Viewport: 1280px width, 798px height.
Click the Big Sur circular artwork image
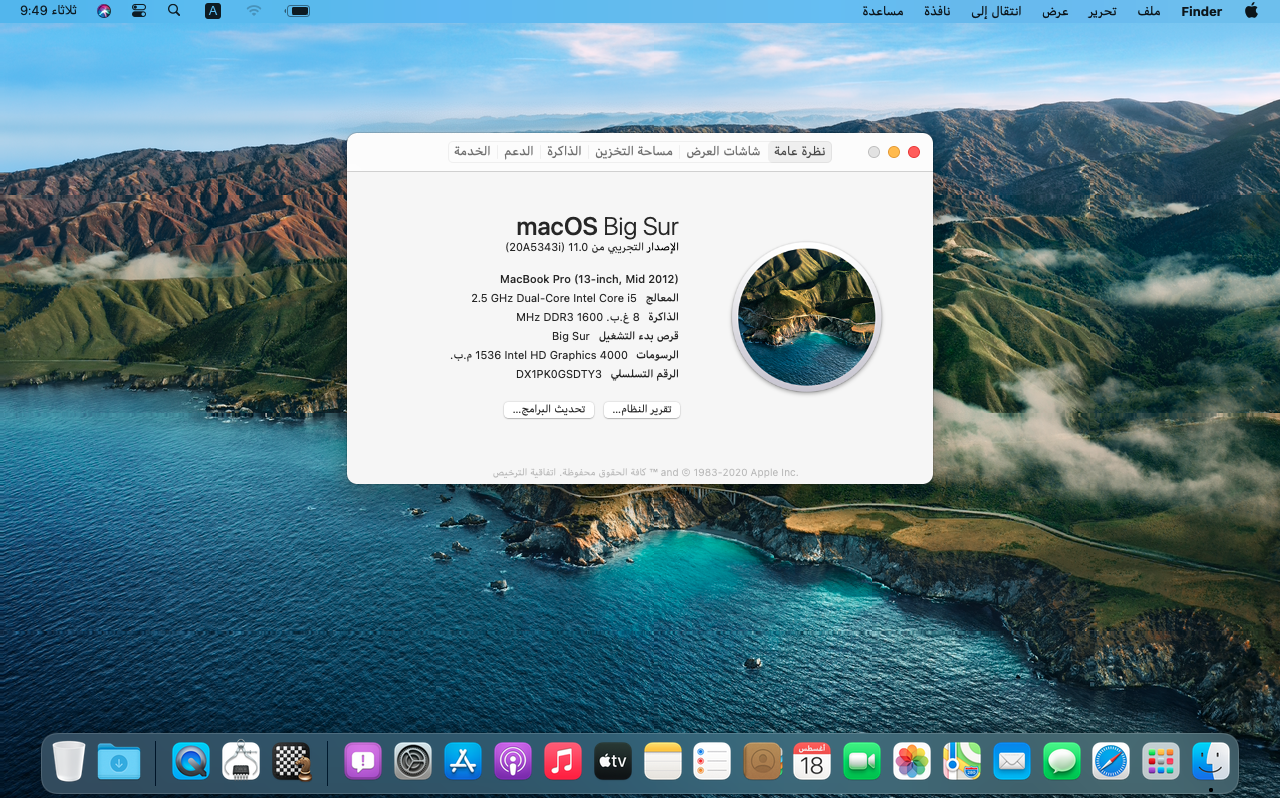(x=807, y=316)
